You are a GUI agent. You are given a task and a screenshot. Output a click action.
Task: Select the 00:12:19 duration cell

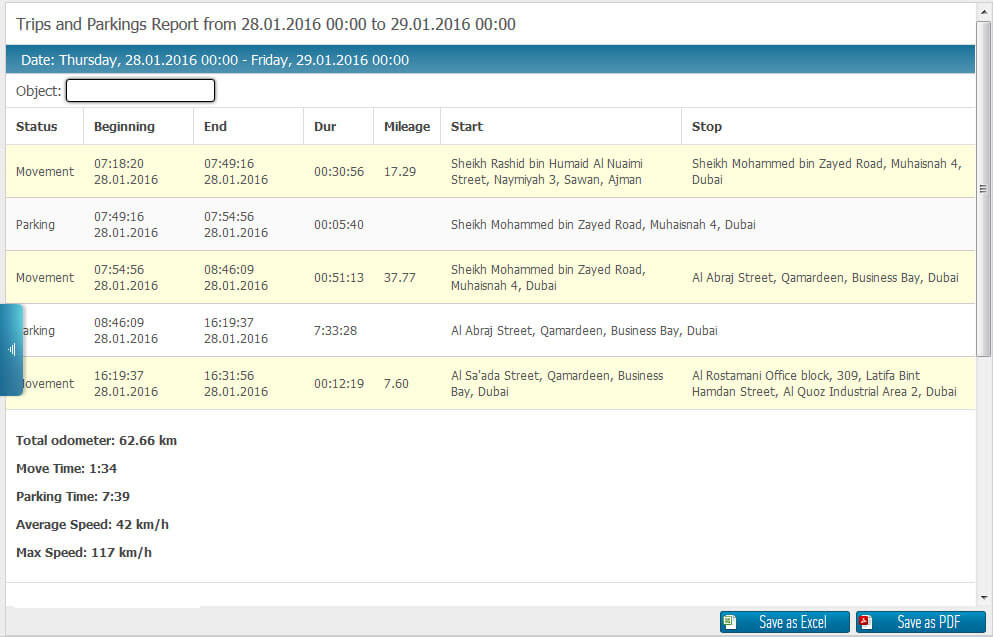pyautogui.click(x=339, y=384)
